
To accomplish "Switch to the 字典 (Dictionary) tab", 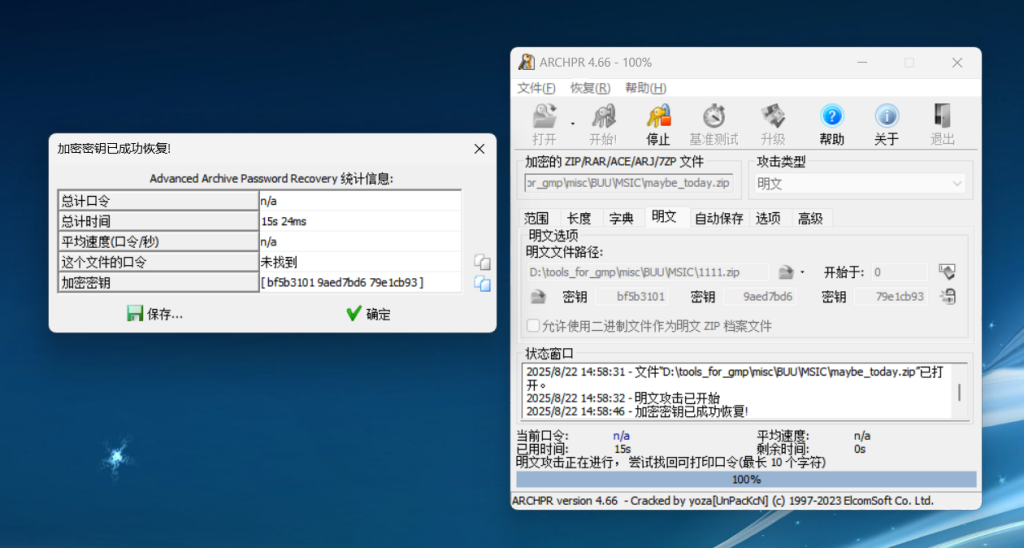I will (x=621, y=218).
